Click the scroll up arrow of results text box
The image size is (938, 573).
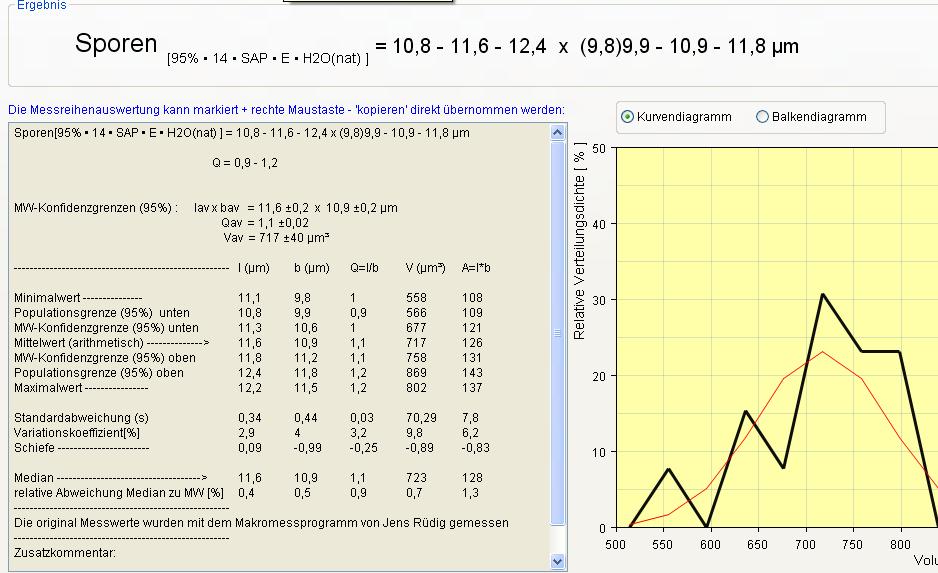pos(558,132)
